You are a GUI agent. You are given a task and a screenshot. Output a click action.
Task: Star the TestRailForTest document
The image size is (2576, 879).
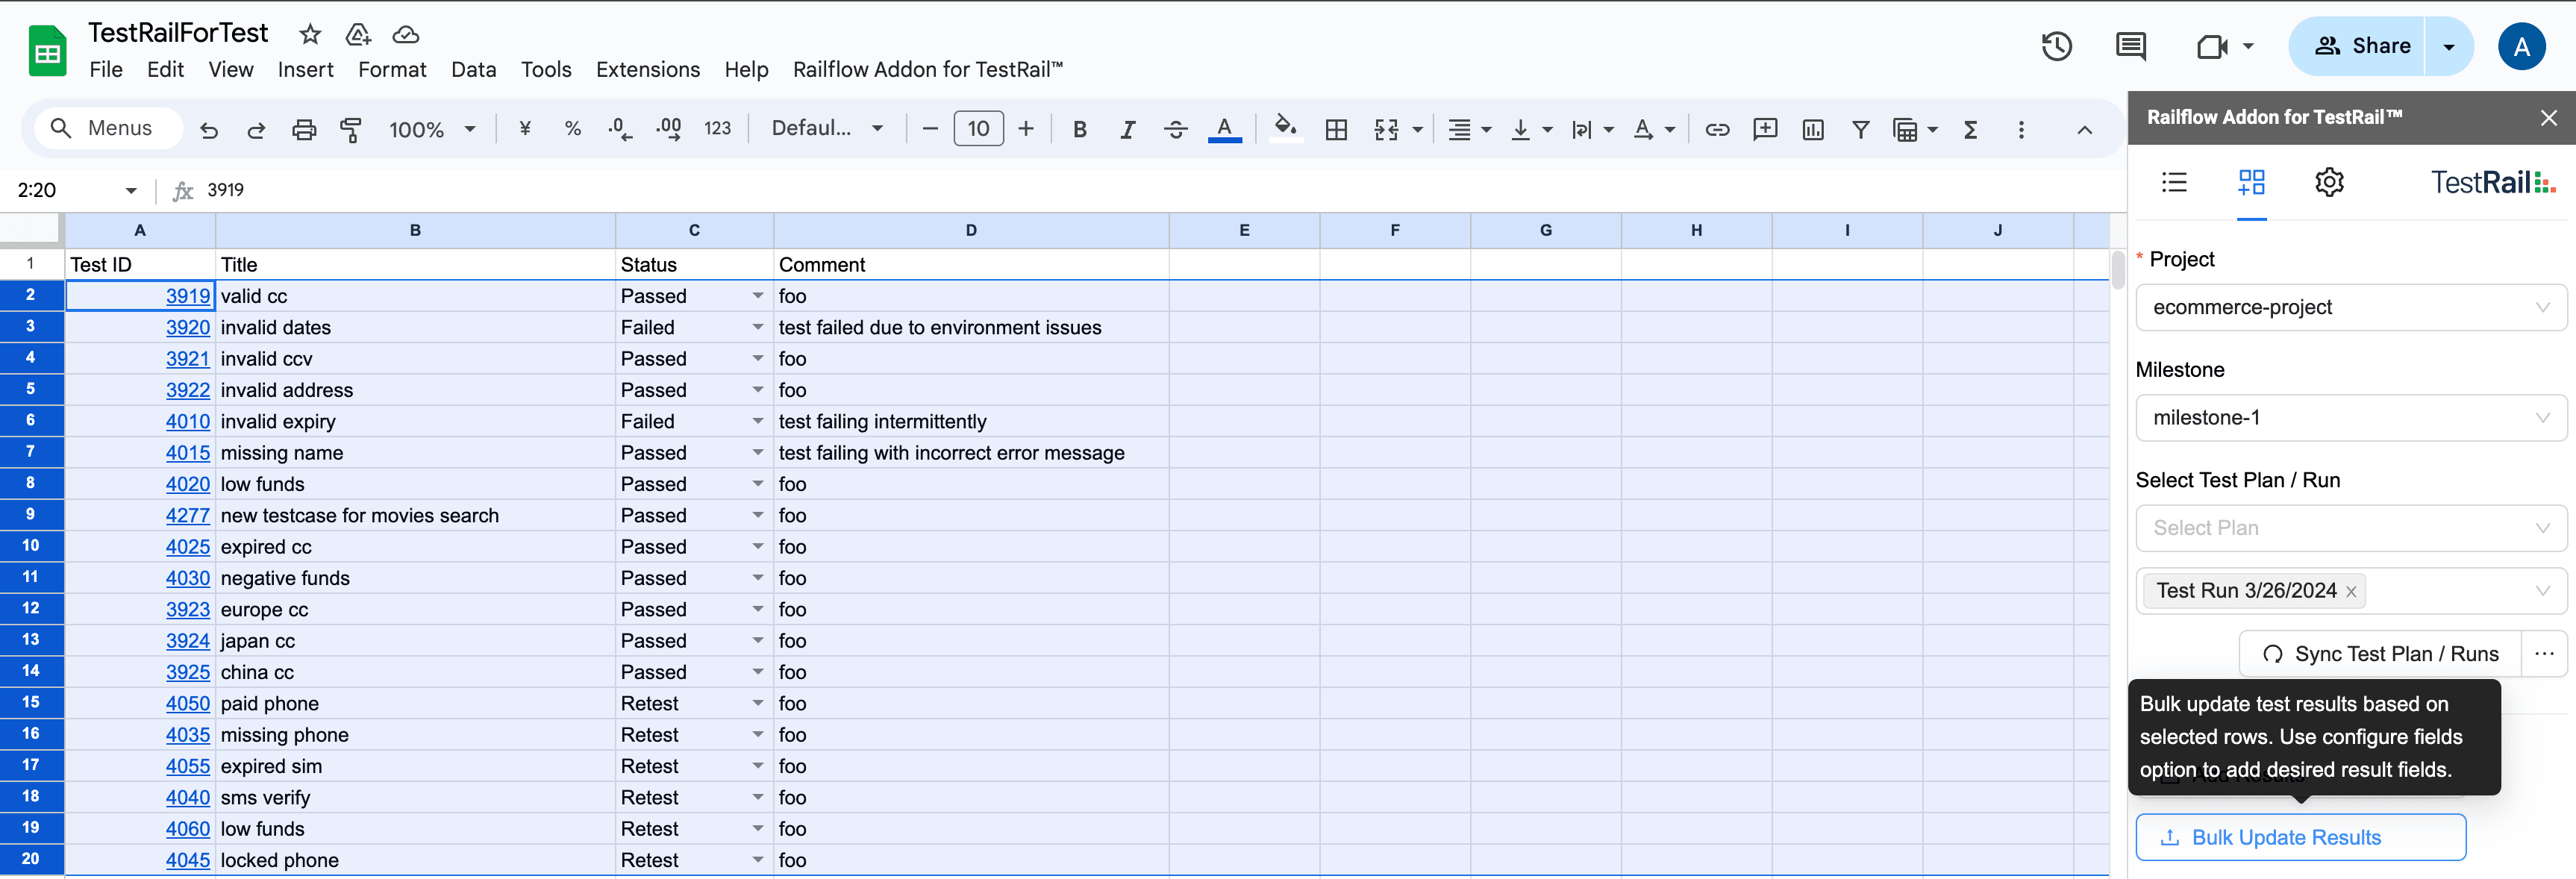(x=310, y=35)
